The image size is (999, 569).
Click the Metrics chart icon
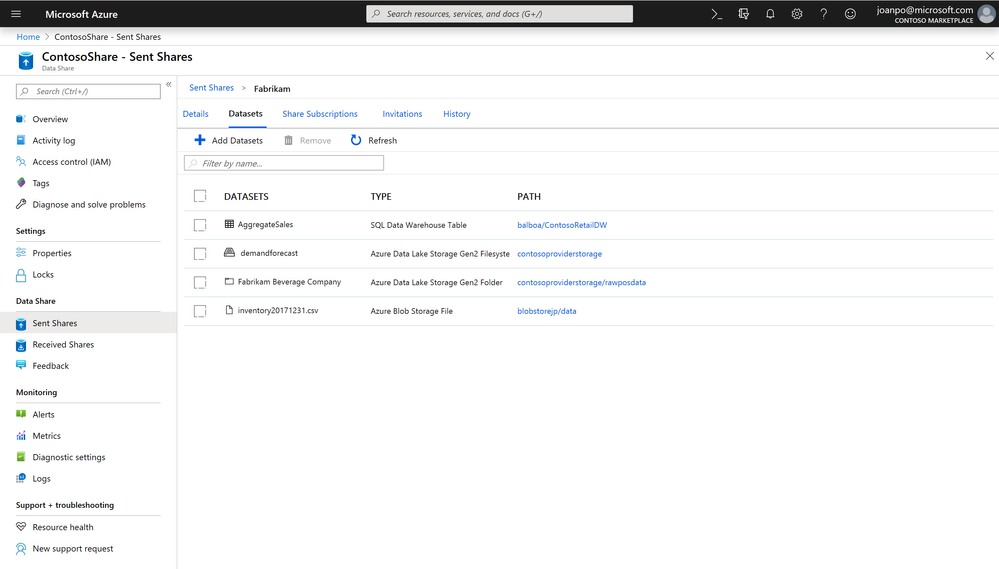21,436
